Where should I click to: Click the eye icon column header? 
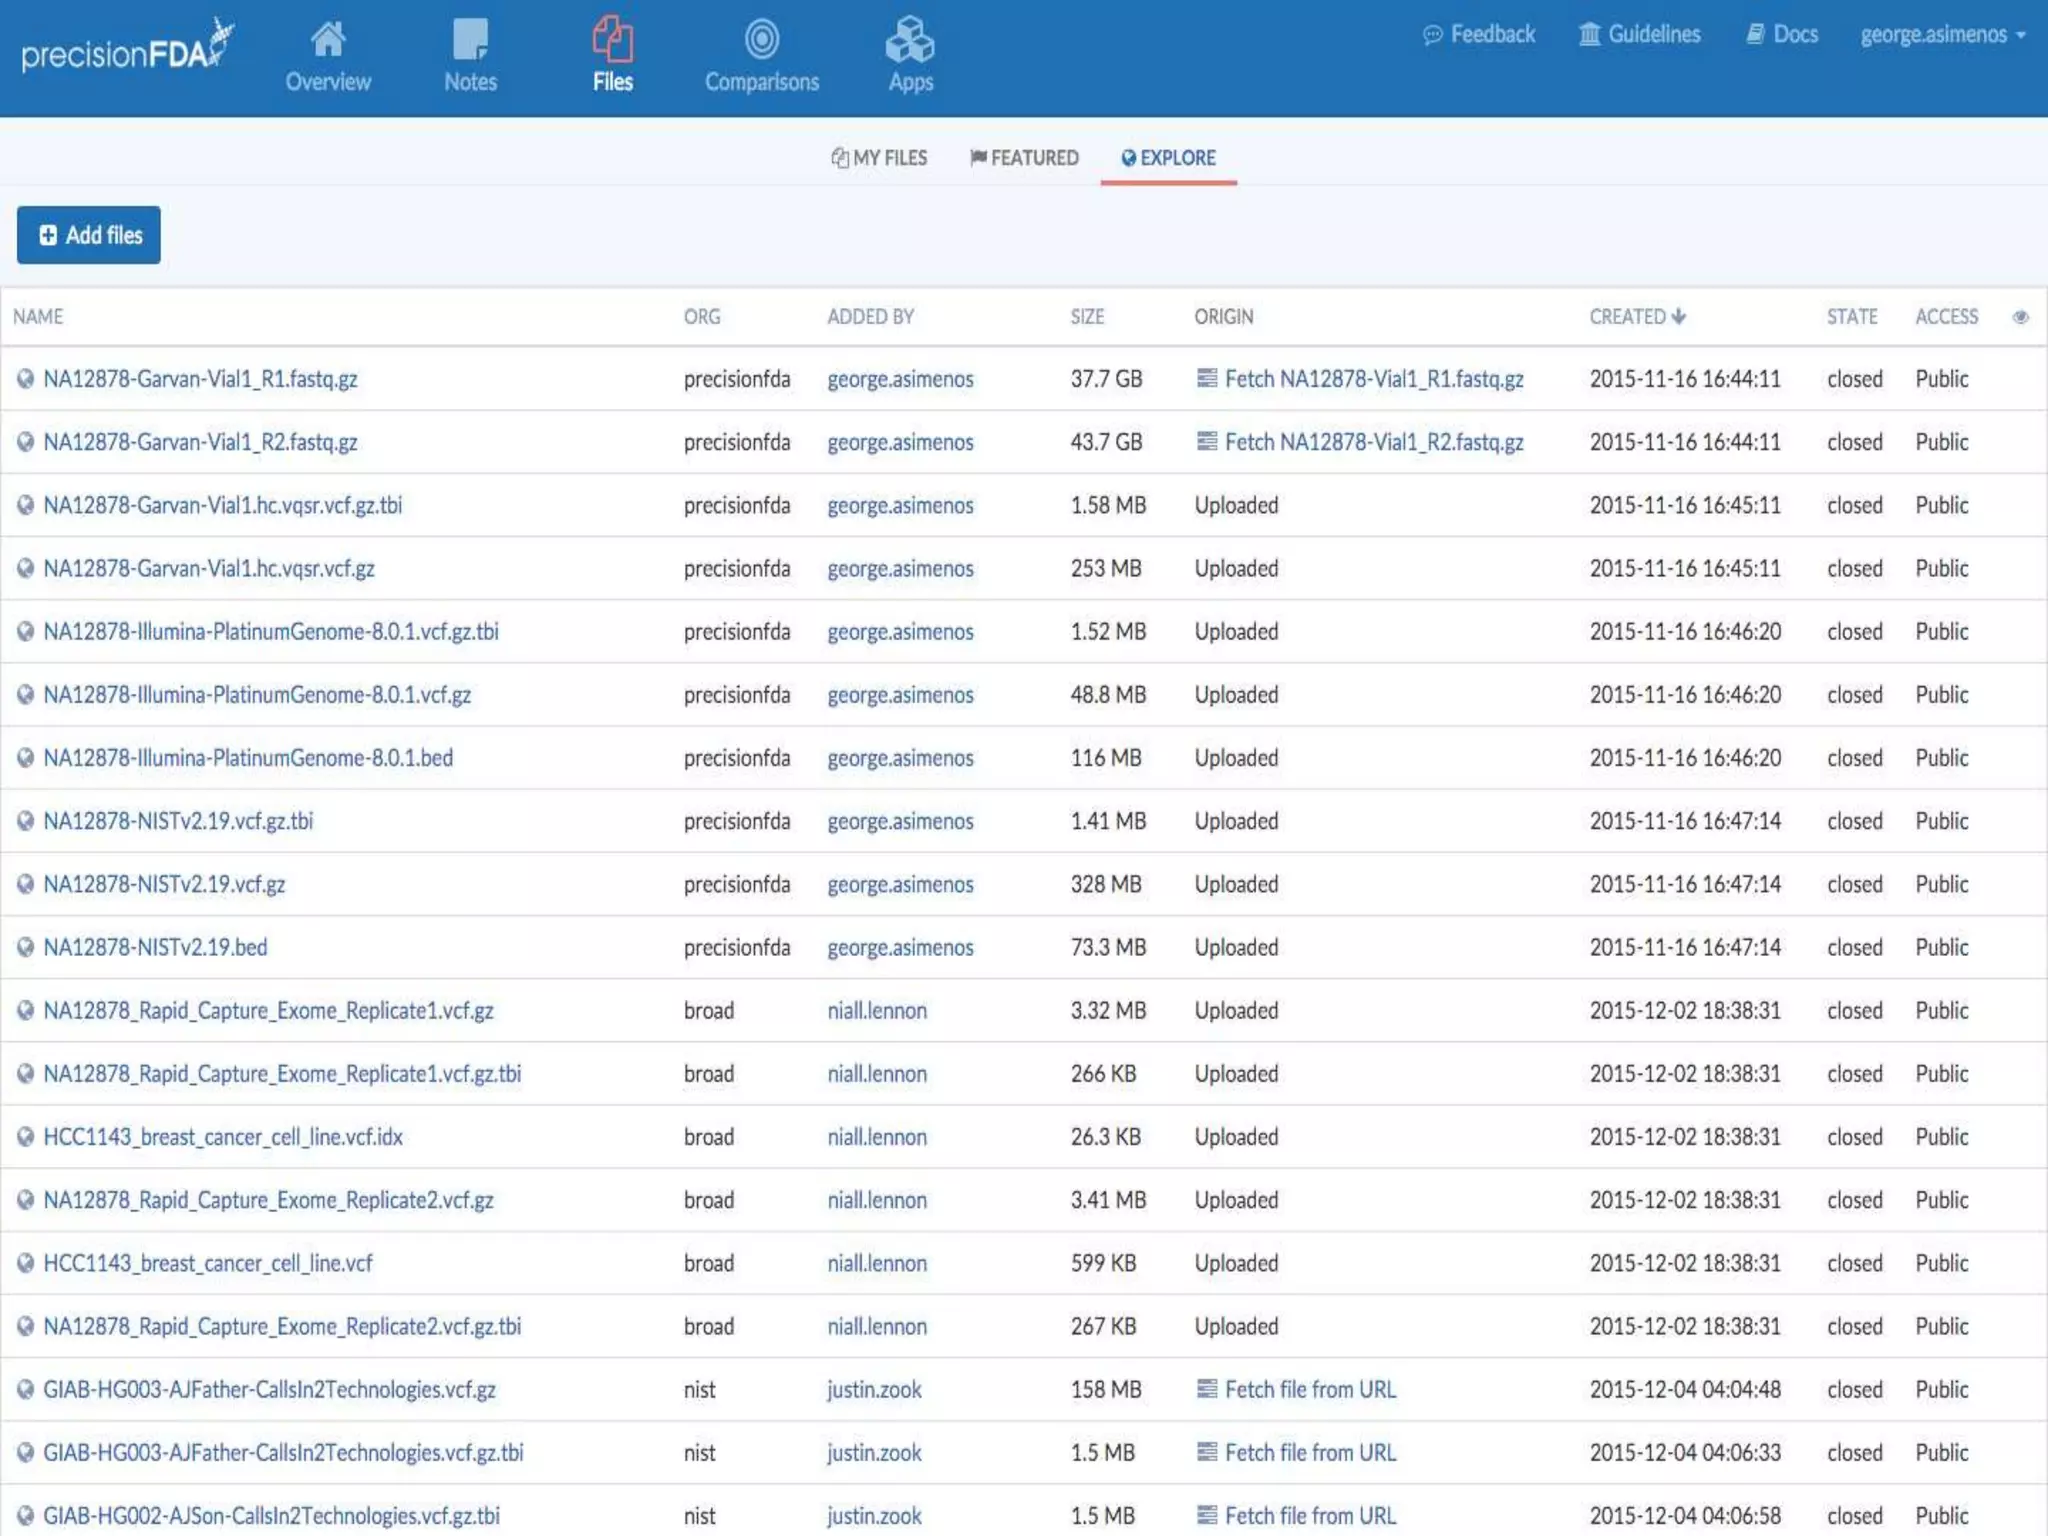[2020, 317]
